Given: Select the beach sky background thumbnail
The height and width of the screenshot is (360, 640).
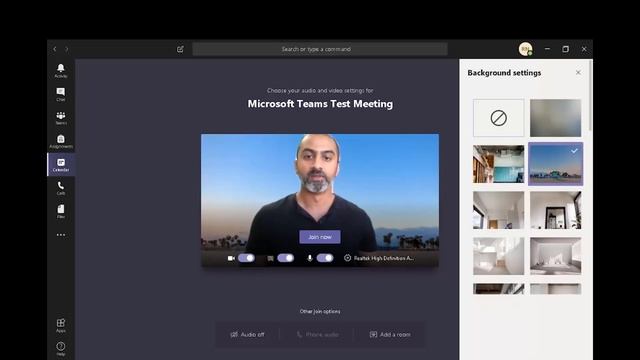Looking at the screenshot, I should (556, 164).
